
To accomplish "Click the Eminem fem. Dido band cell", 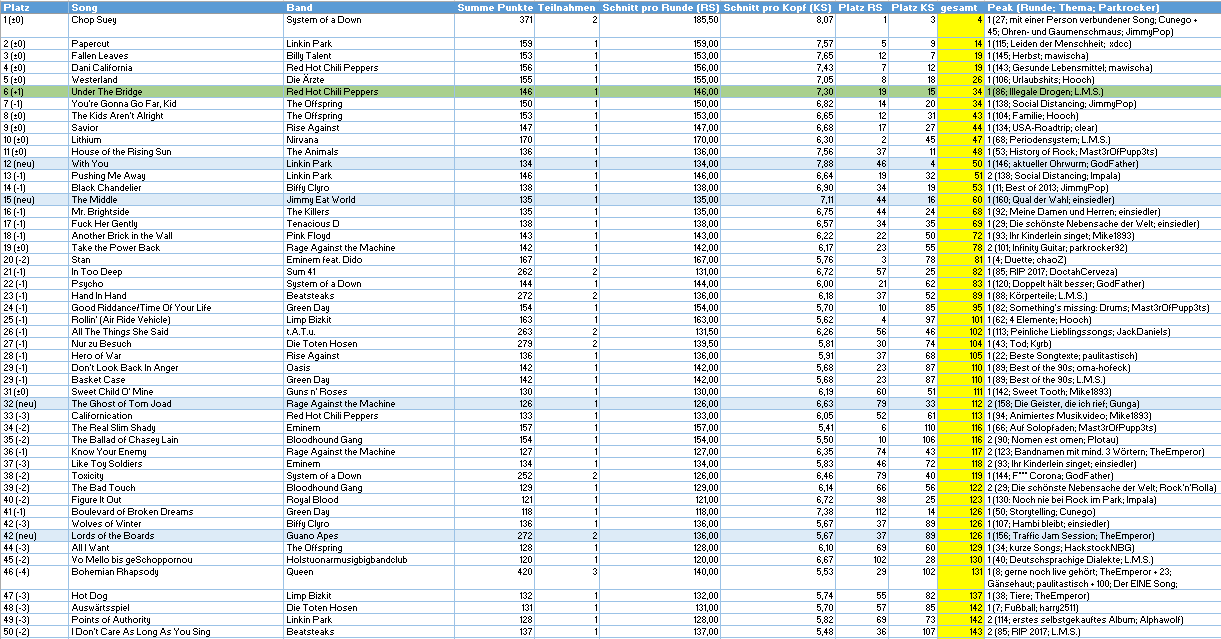I will point(368,260).
